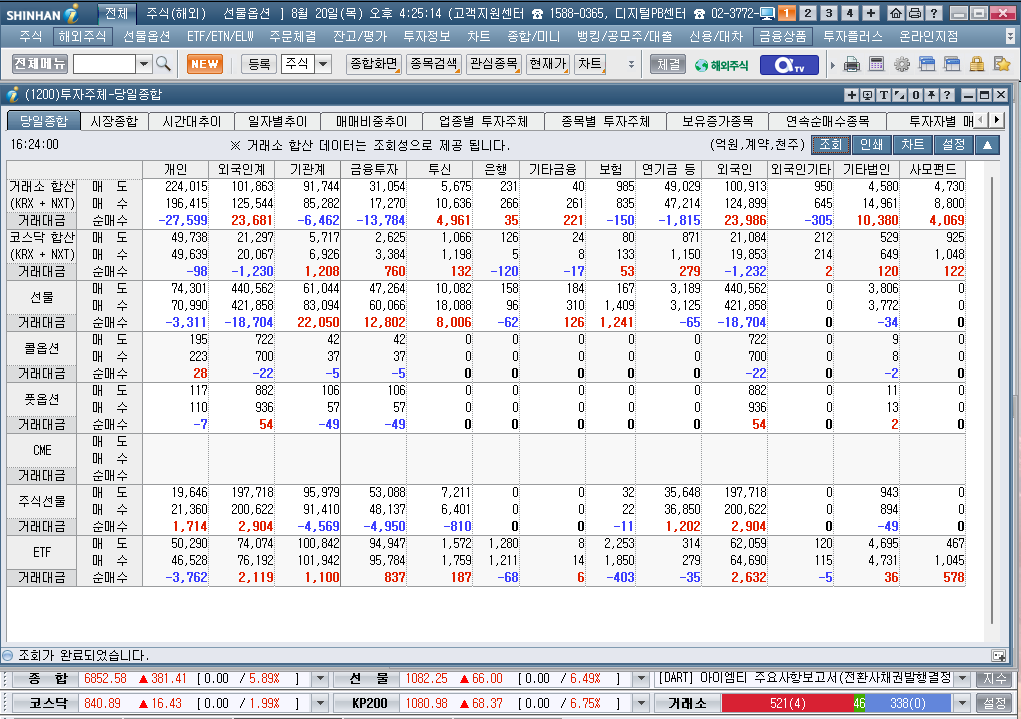Click the red 521(4) advancing stocks bar
The image size is (1021, 719).
click(x=787, y=703)
